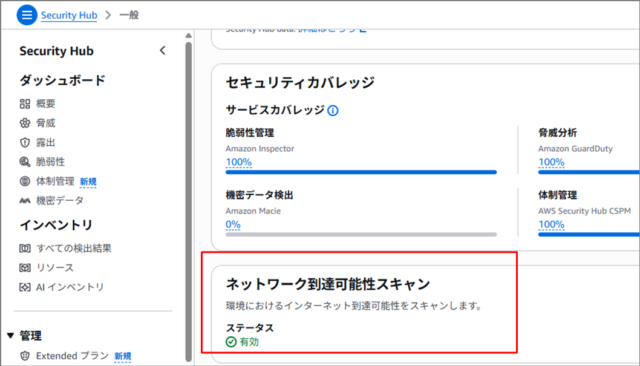Click the 機密データ検出 coverage label

coord(260,195)
